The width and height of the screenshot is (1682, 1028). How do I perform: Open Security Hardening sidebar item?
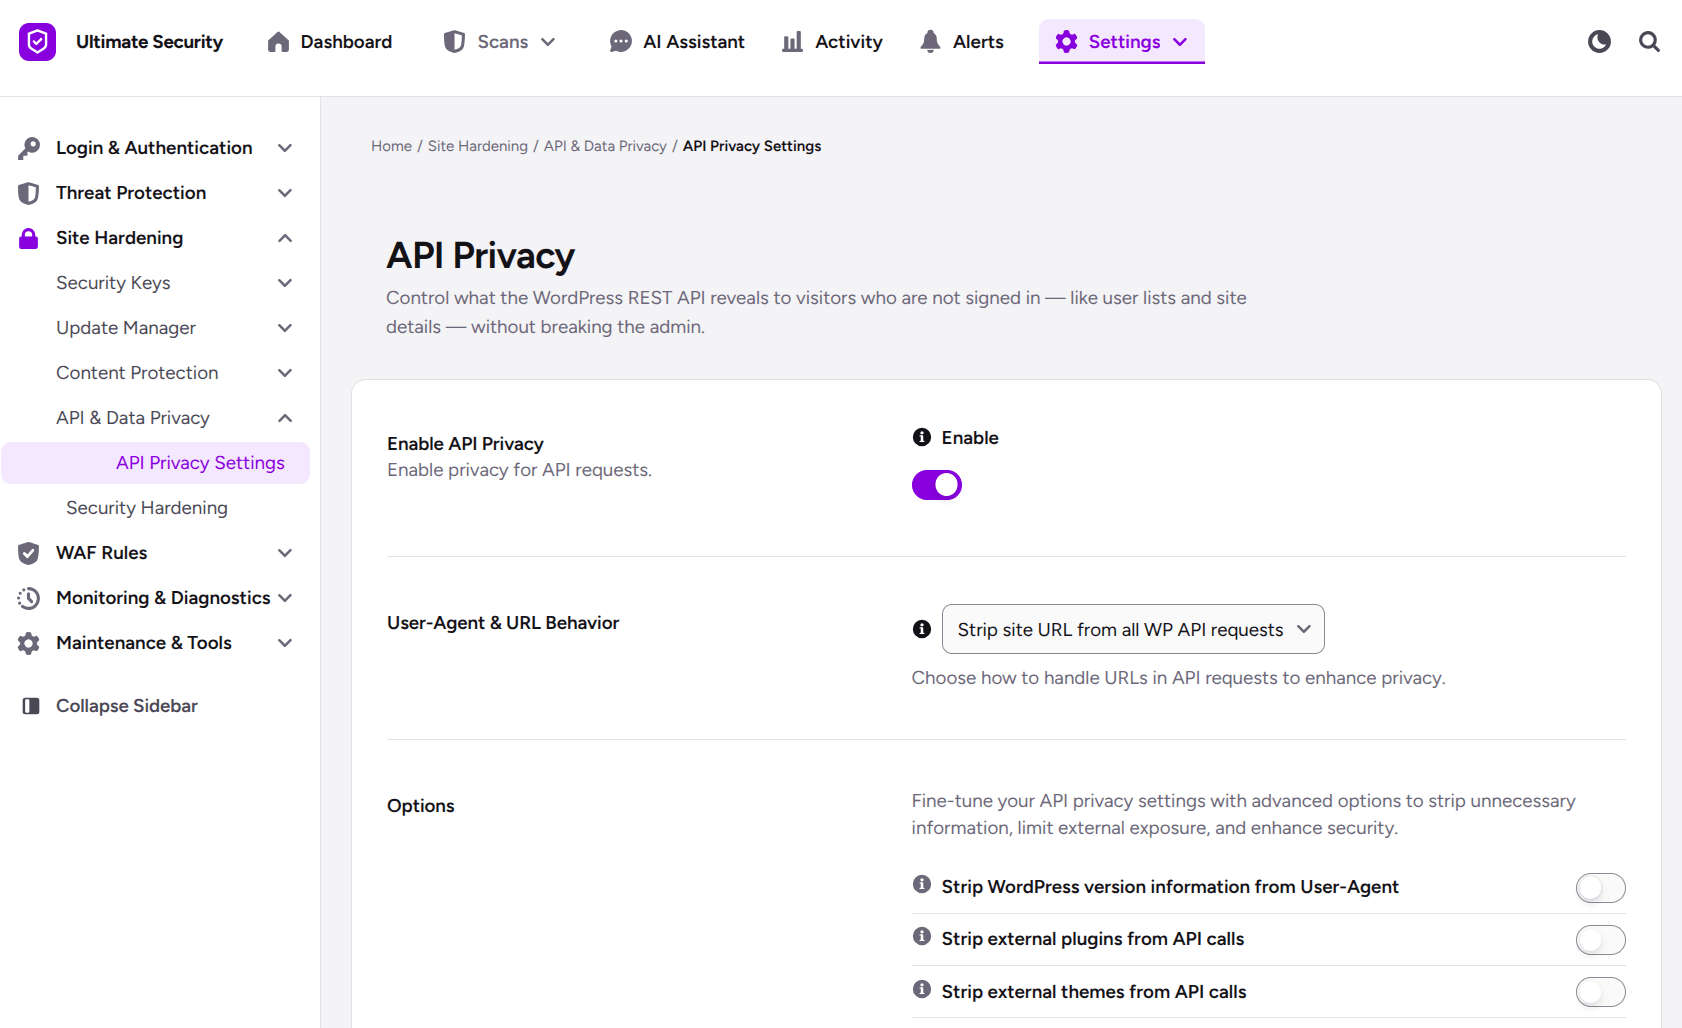coord(147,508)
